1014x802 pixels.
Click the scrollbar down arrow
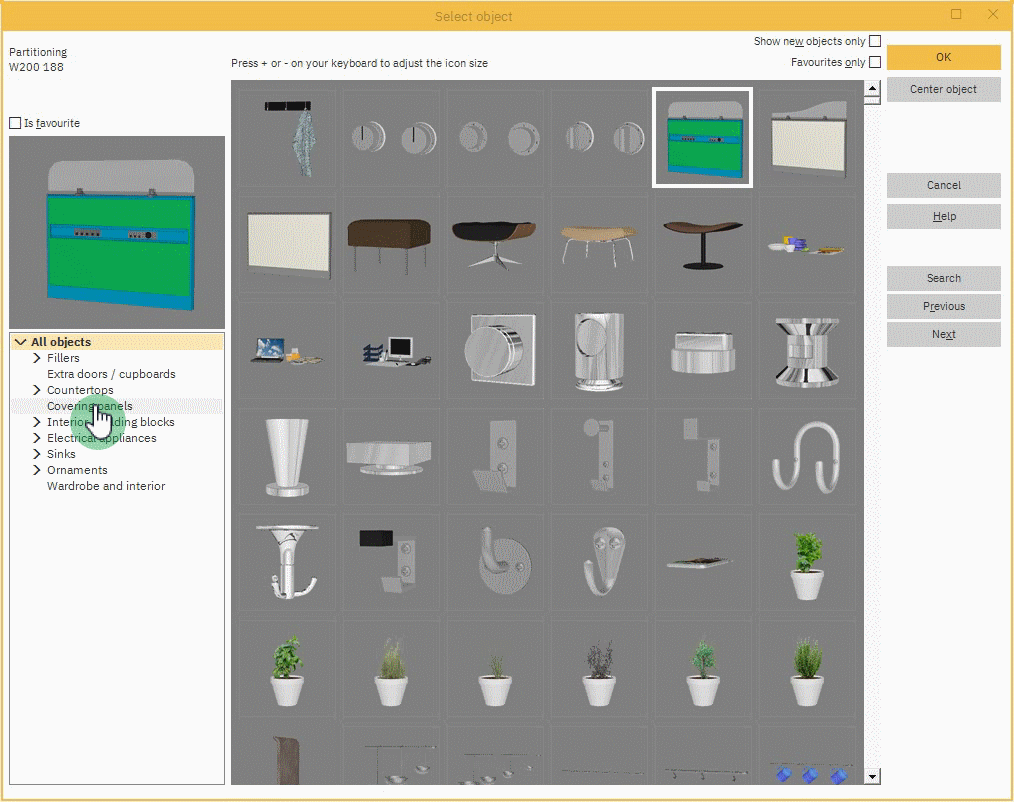(x=872, y=776)
